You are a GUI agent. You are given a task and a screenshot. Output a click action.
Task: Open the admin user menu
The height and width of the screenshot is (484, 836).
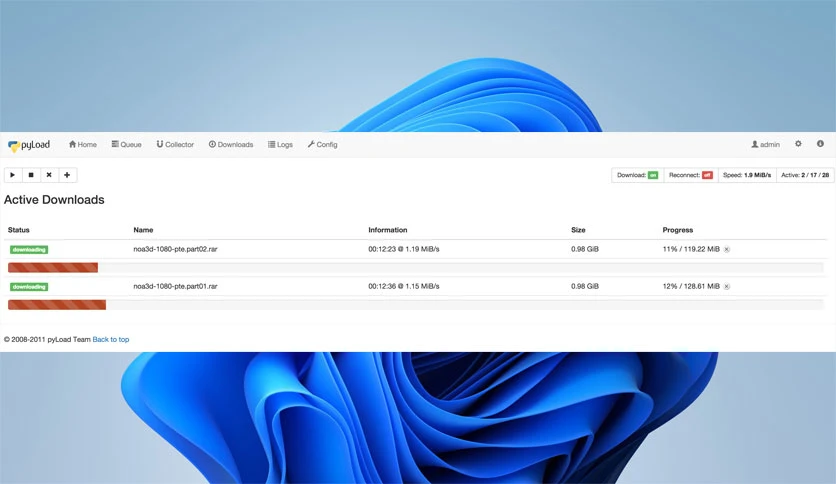(x=765, y=144)
